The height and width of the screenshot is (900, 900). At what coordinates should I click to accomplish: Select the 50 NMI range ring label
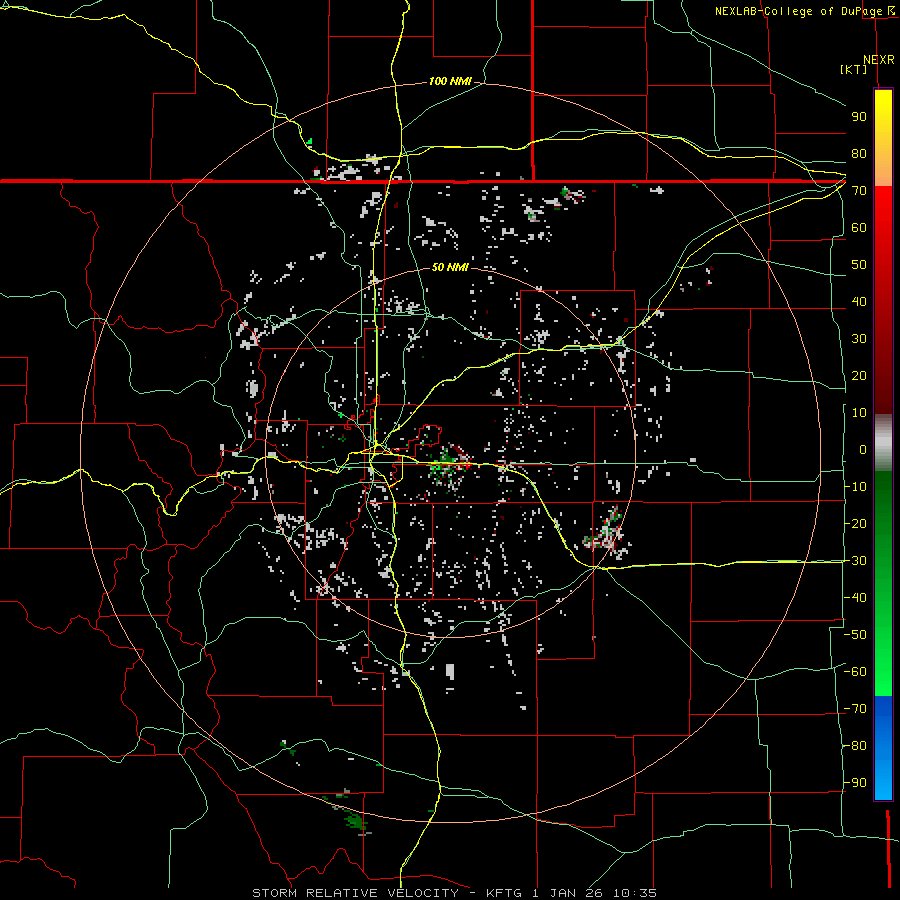point(451,267)
